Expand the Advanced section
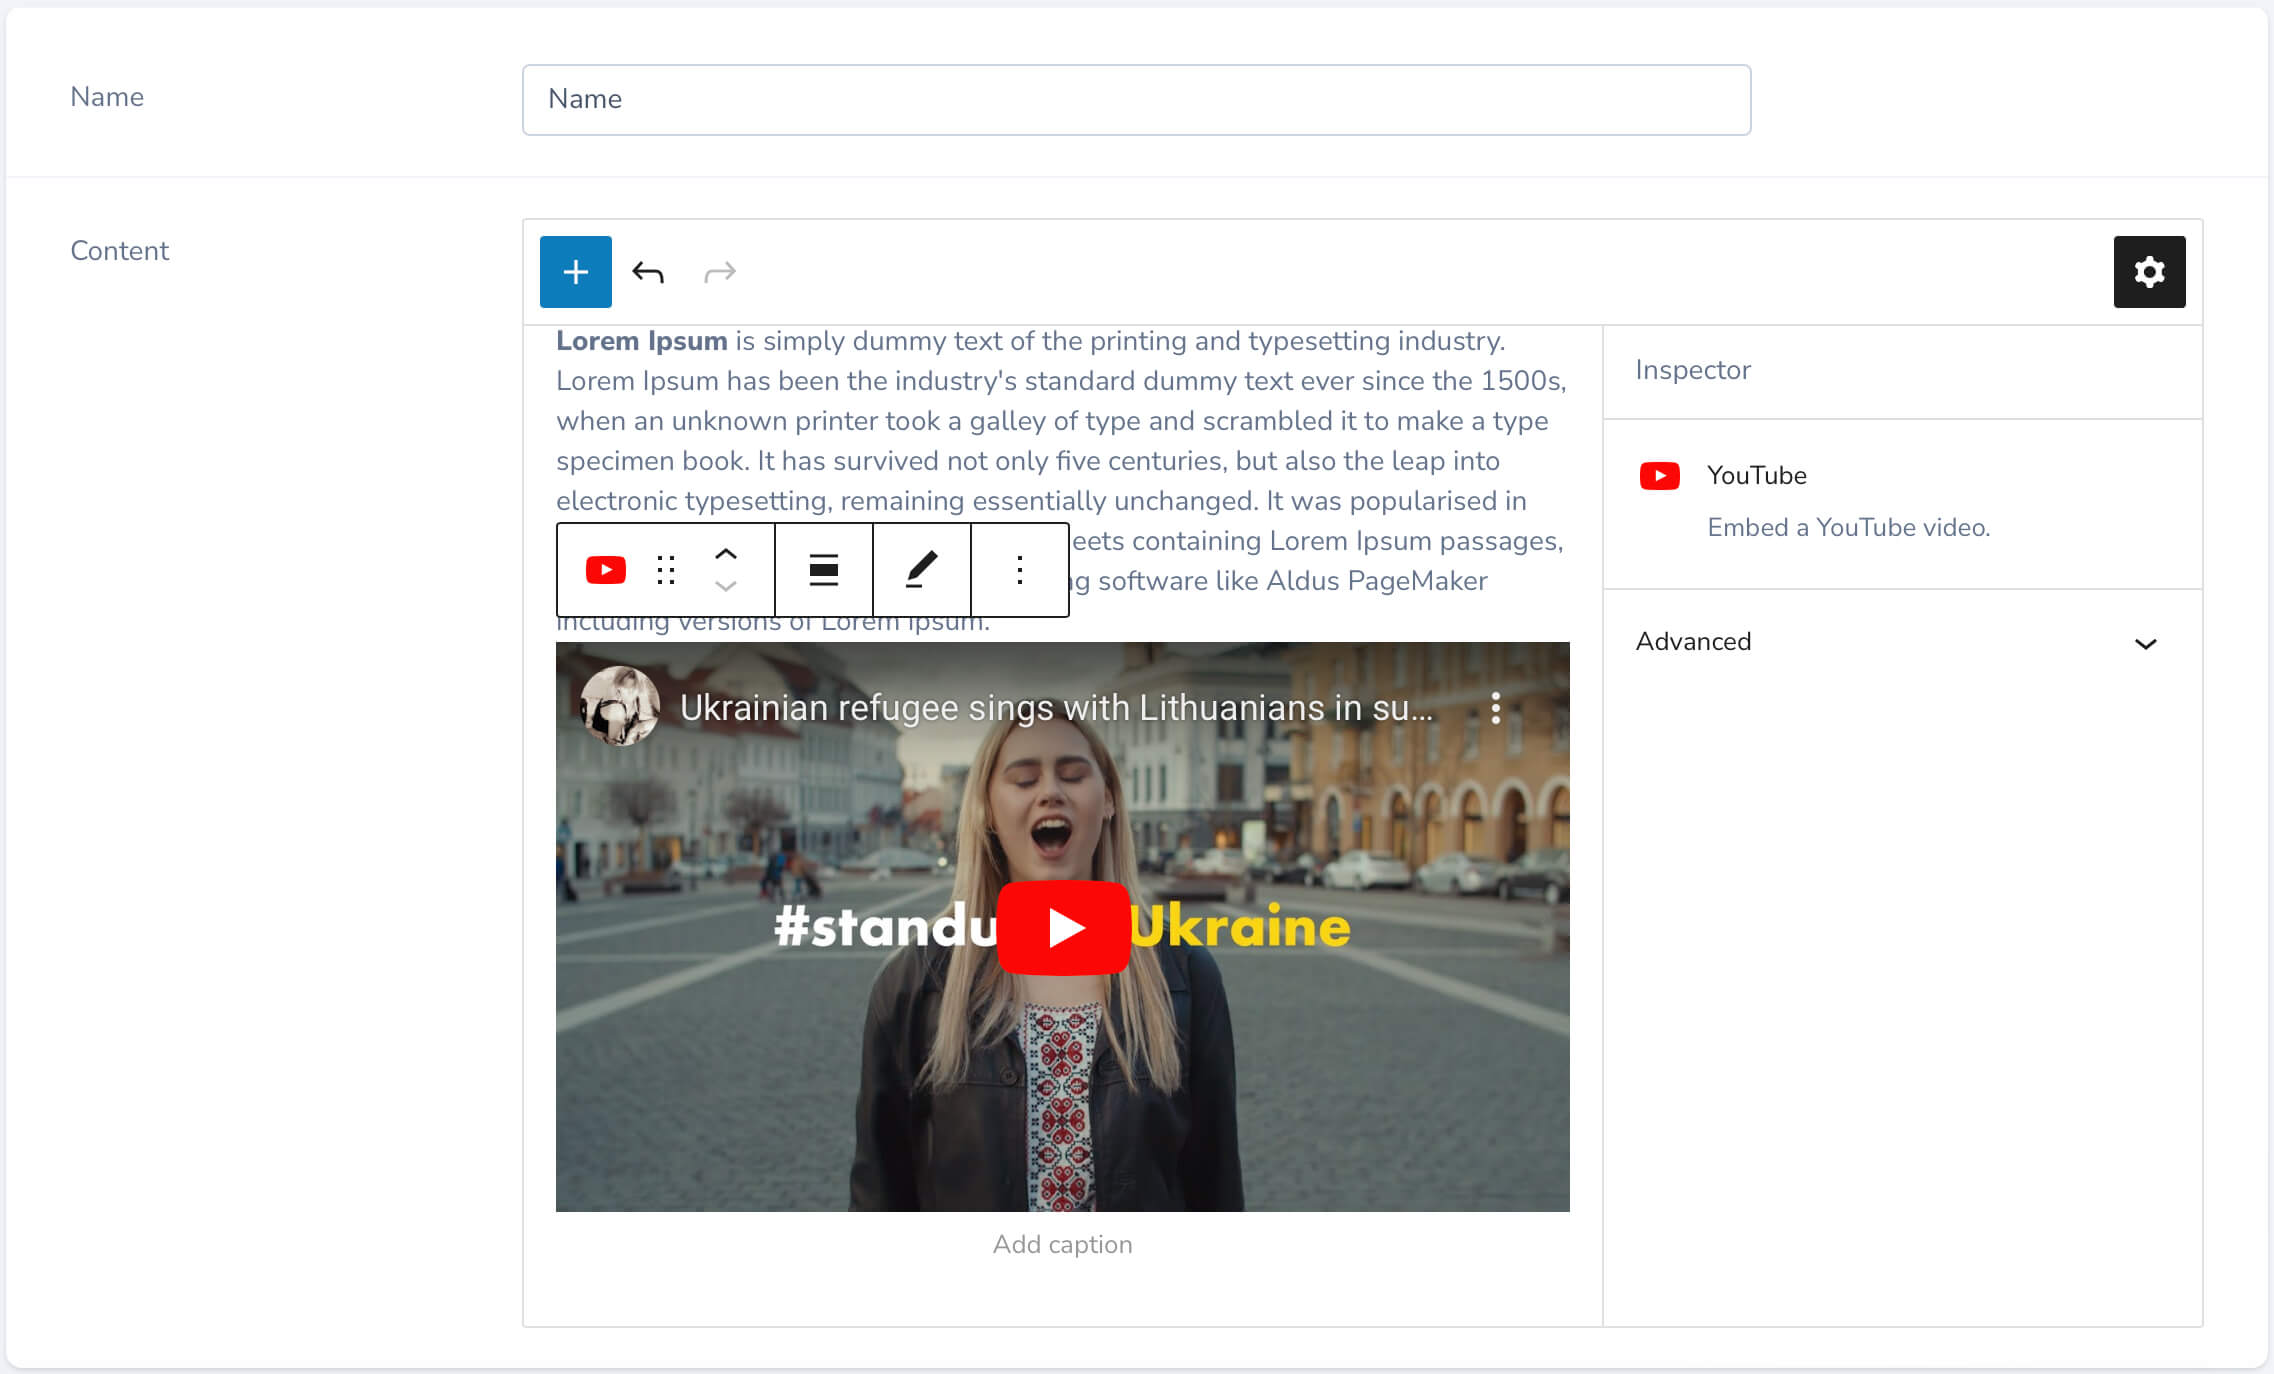 (1898, 642)
